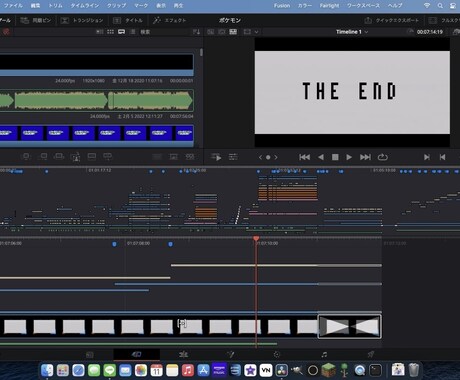Open the File menu
This screenshot has height=380, width=460.
13,6
